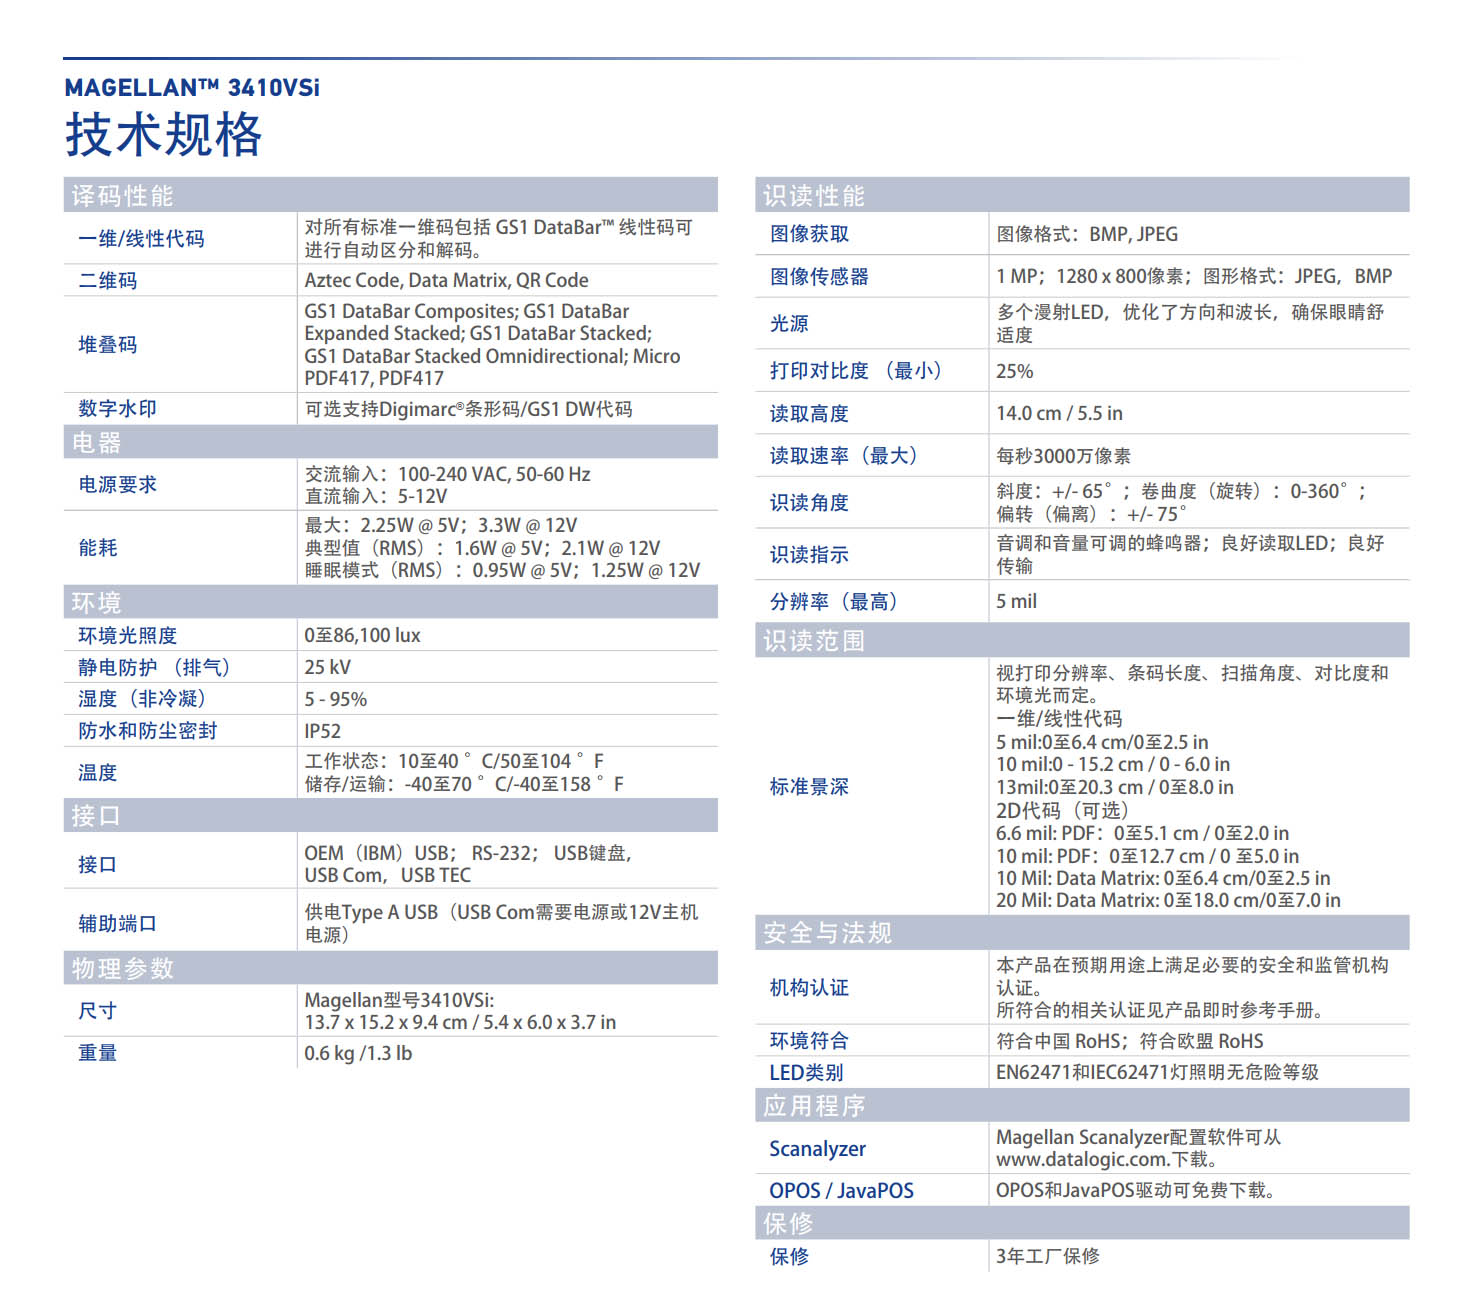Select the blue 'Scanalyzer' row label

tap(817, 1149)
